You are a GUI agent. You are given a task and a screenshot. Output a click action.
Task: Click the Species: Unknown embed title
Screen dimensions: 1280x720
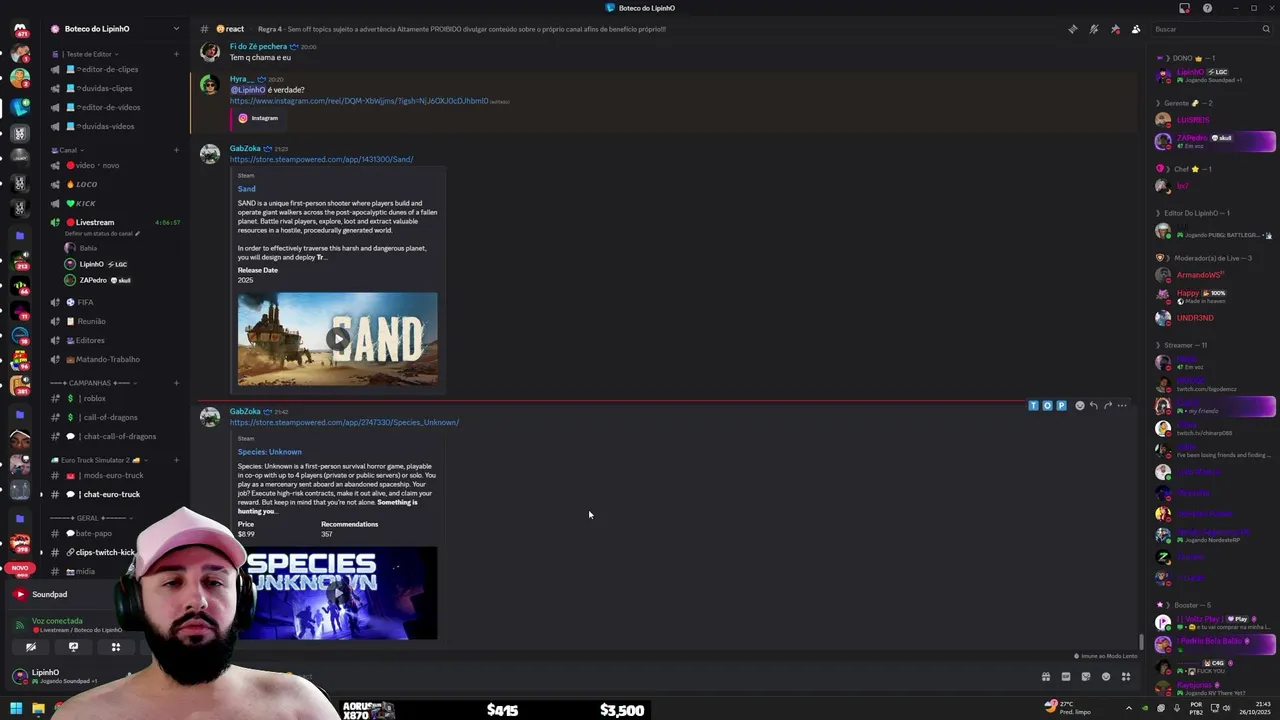(269, 451)
